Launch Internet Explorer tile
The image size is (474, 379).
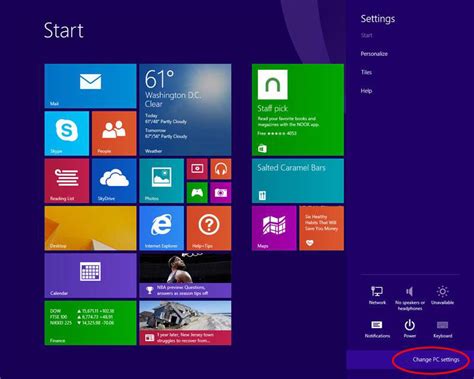coord(161,228)
